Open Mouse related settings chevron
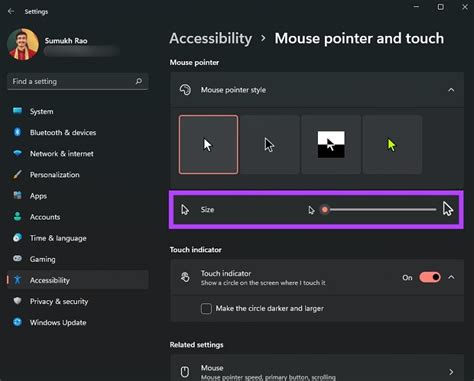This screenshot has width=474, height=381. (x=451, y=372)
